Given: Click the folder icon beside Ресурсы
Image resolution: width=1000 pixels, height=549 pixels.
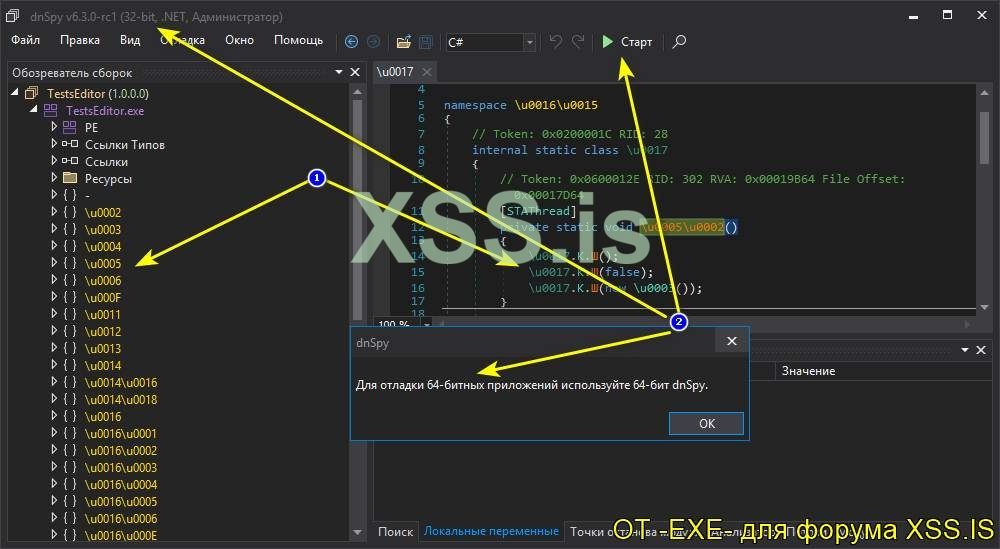Looking at the screenshot, I should pos(70,178).
